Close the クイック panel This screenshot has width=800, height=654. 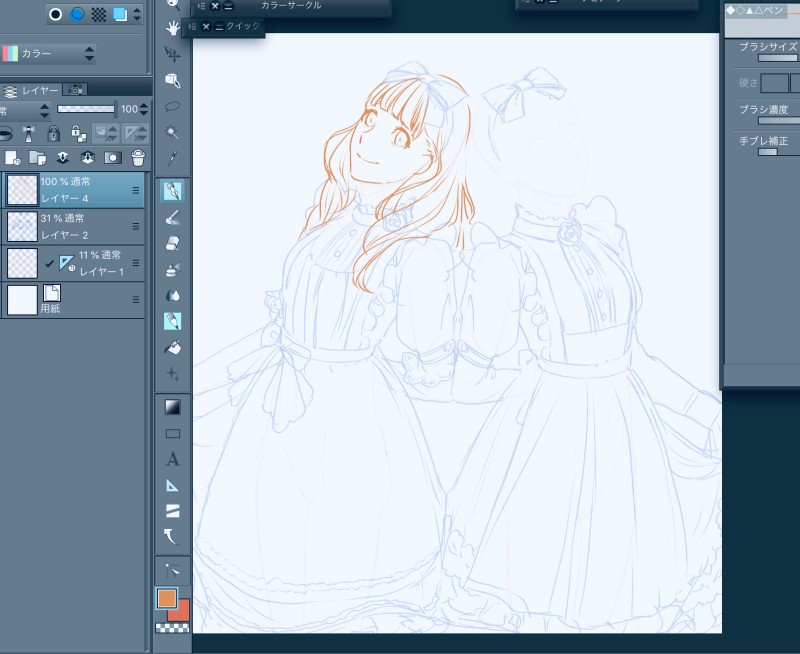206,27
